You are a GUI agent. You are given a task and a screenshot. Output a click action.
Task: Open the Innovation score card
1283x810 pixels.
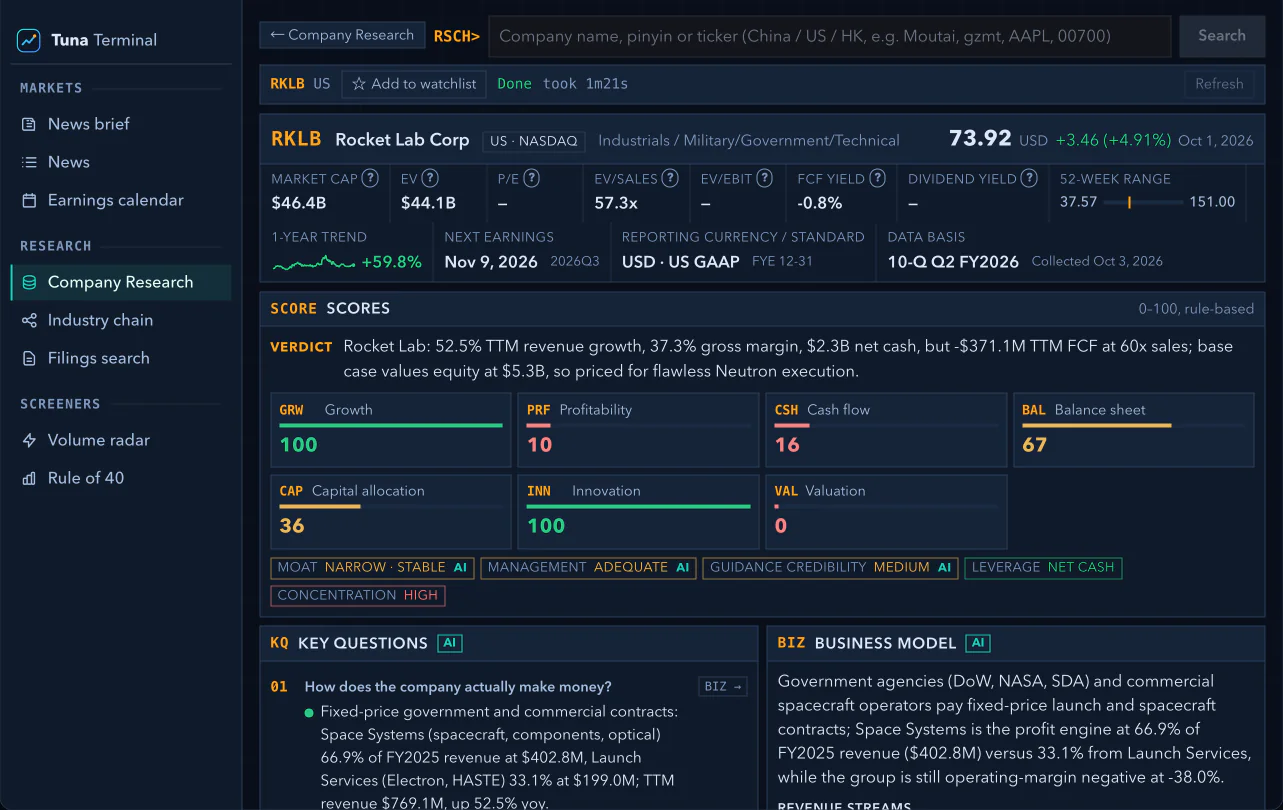click(638, 512)
